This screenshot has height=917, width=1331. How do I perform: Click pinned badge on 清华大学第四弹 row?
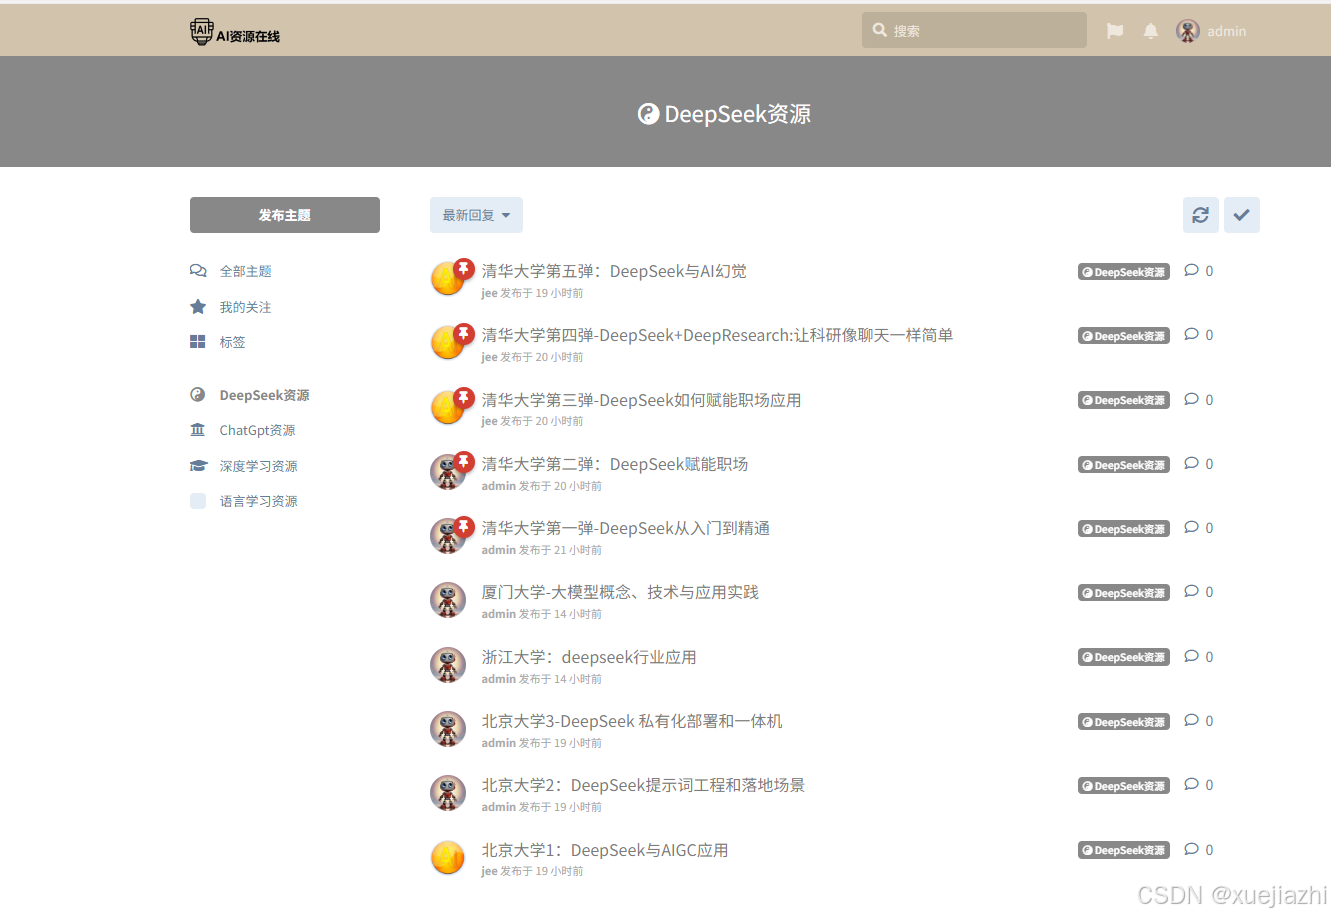tap(464, 334)
